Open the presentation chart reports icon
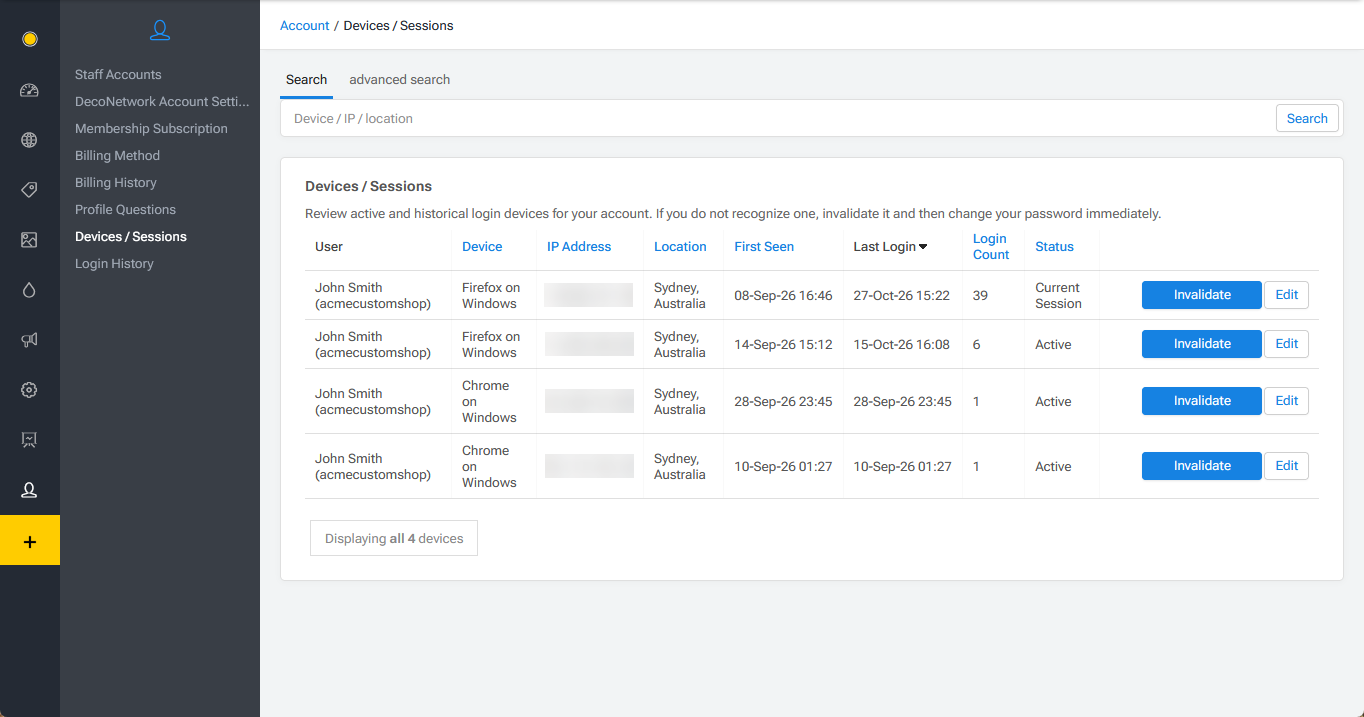Viewport: 1364px width, 717px height. [x=29, y=440]
